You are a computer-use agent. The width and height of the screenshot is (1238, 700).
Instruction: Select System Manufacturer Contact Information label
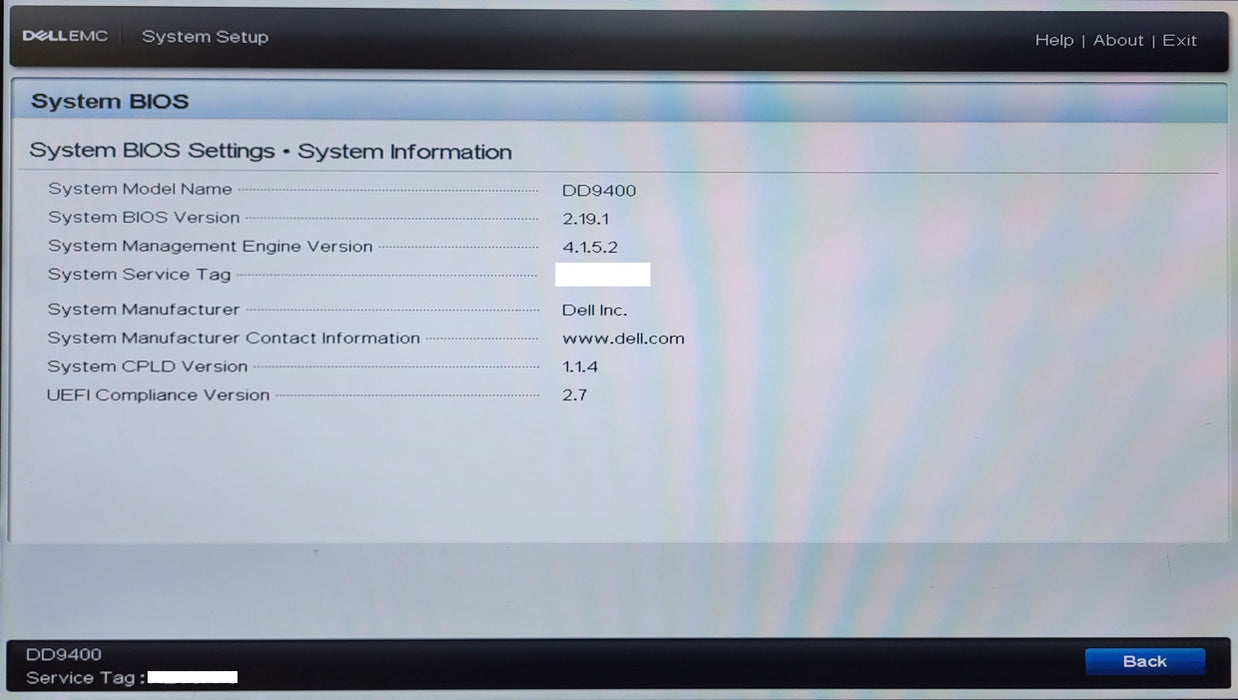coord(234,338)
